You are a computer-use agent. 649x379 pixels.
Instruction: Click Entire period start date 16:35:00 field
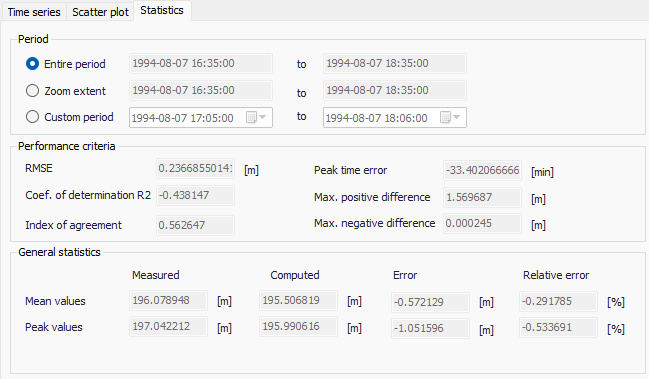(x=201, y=63)
